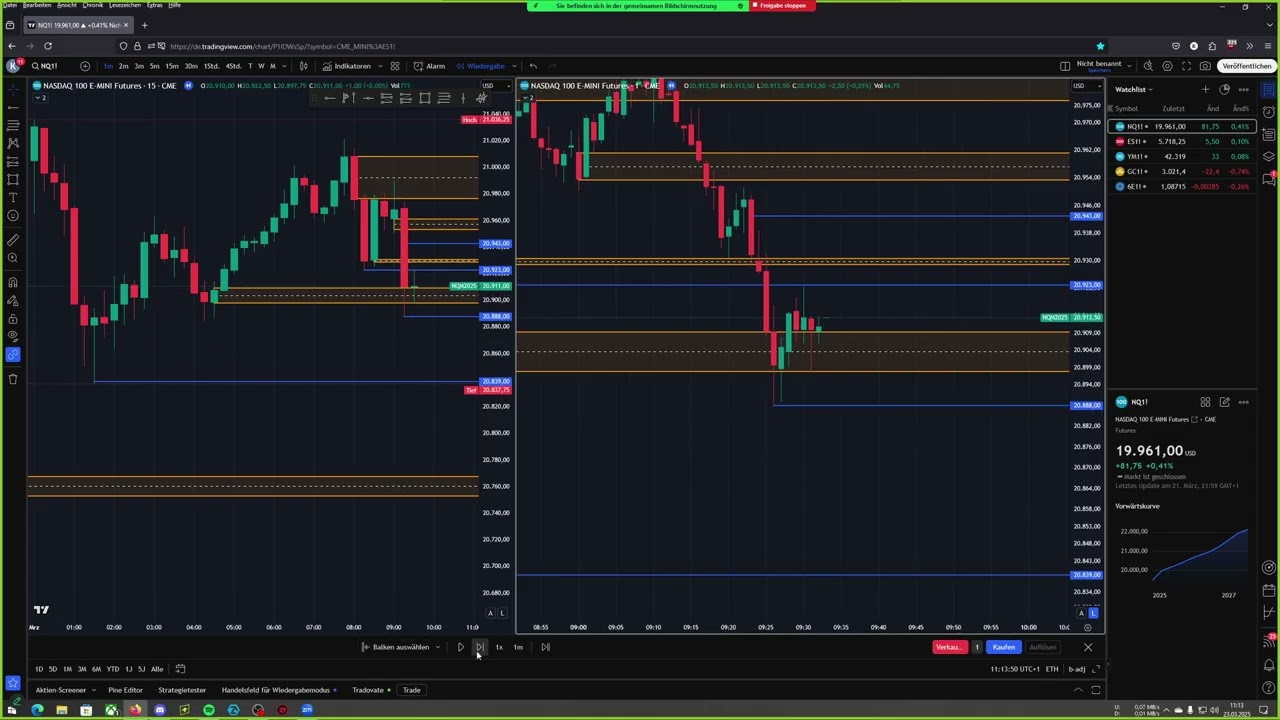The width and height of the screenshot is (1280, 720).
Task: Toggle the Wiedergabe replay mode
Action: click(x=480, y=66)
